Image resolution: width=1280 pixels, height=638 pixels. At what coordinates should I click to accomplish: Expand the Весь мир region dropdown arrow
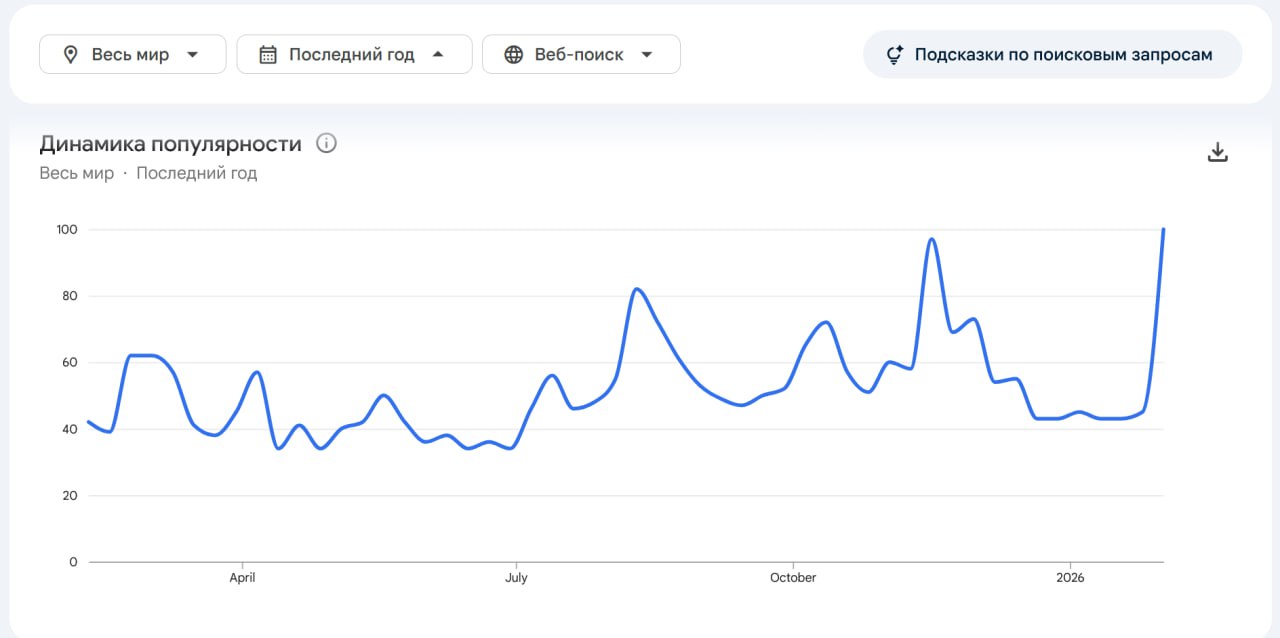click(193, 55)
